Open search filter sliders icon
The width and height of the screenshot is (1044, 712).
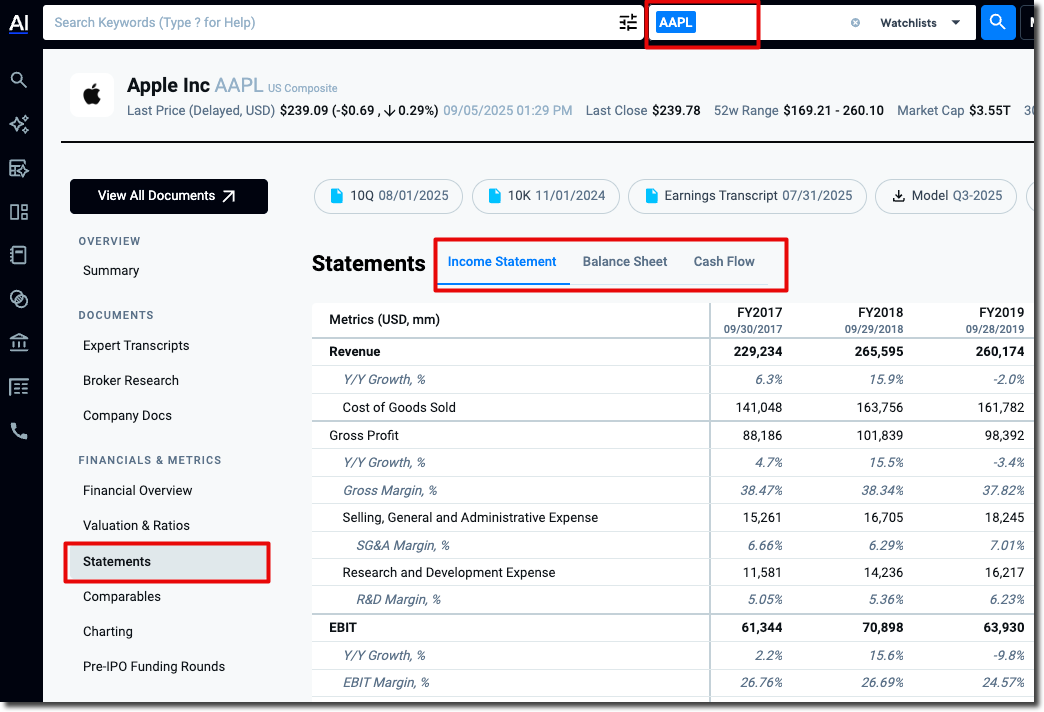(x=628, y=22)
